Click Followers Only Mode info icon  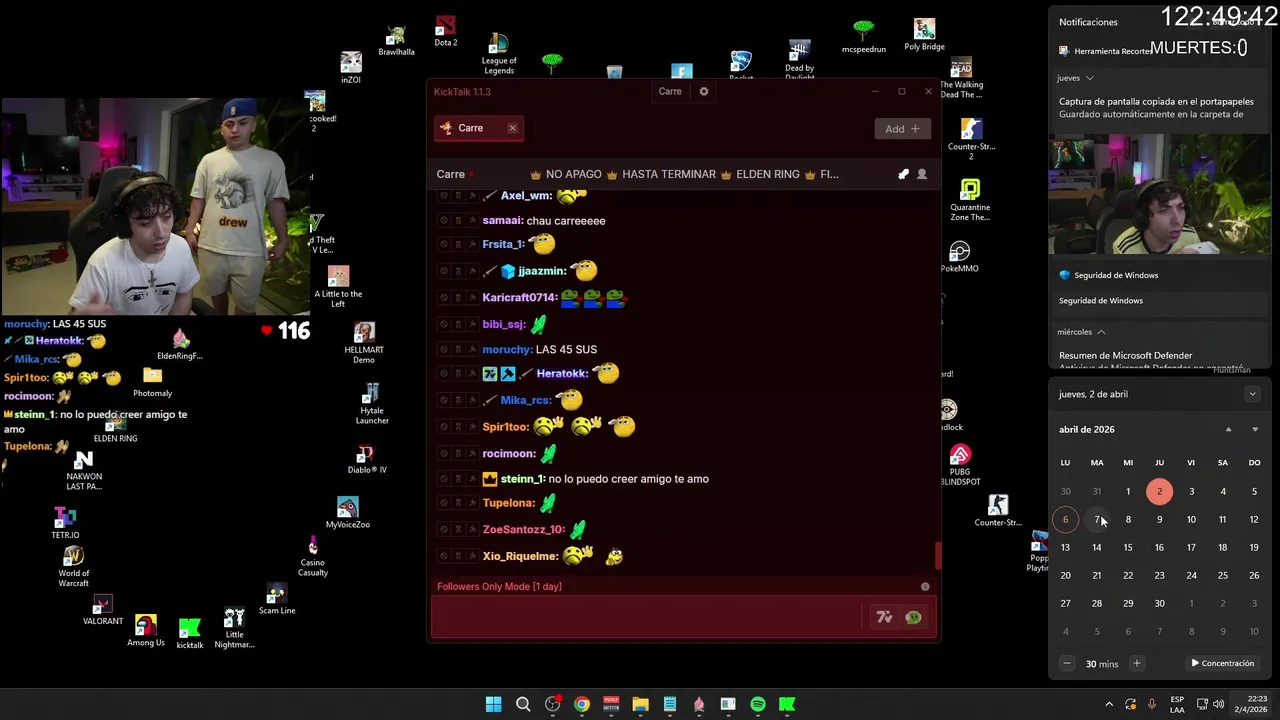[925, 587]
